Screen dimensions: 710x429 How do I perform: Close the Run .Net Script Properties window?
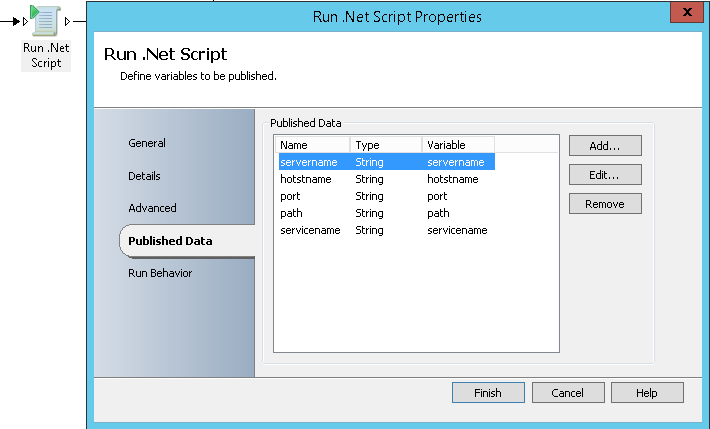coord(686,12)
